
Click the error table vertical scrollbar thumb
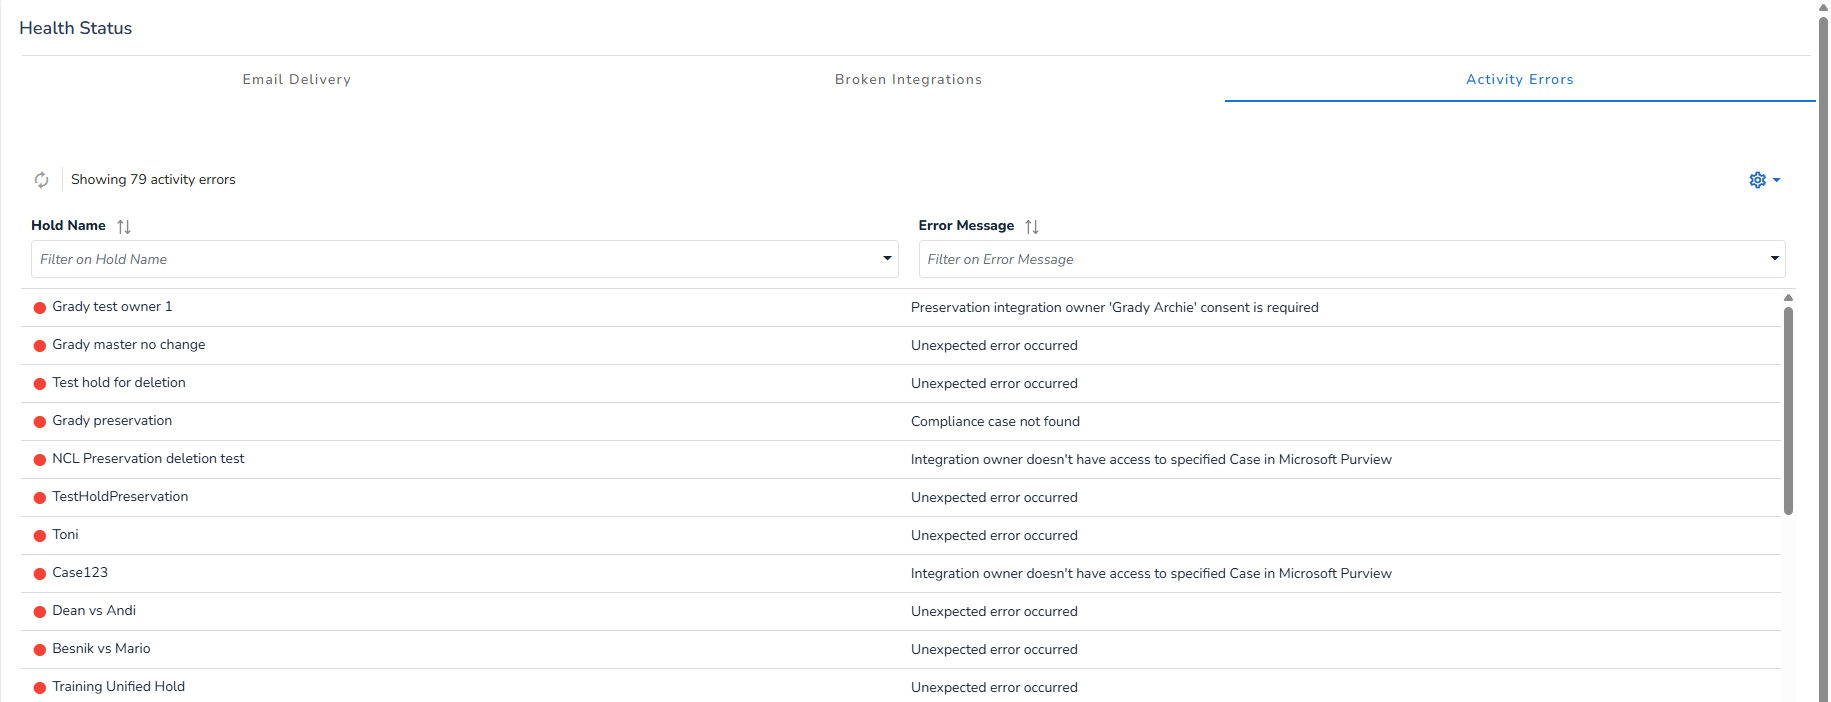1788,410
